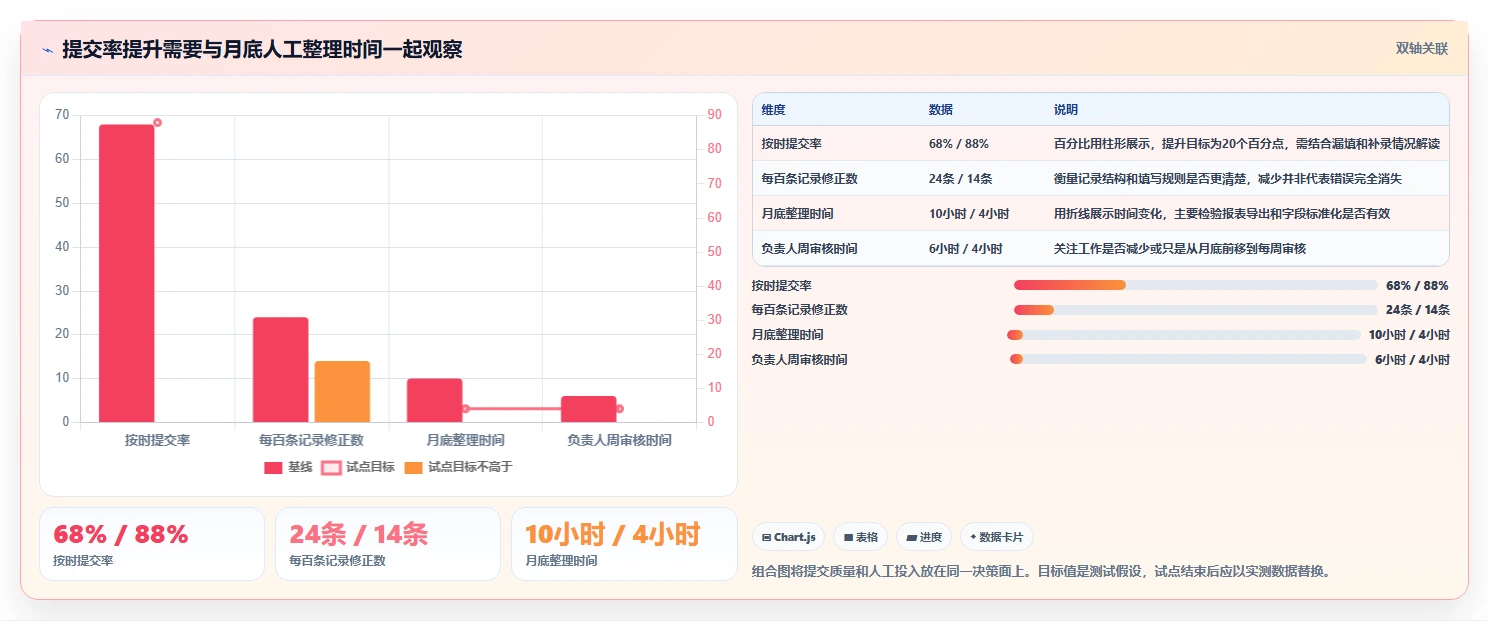Click the 70 tick on left axis

(63, 115)
